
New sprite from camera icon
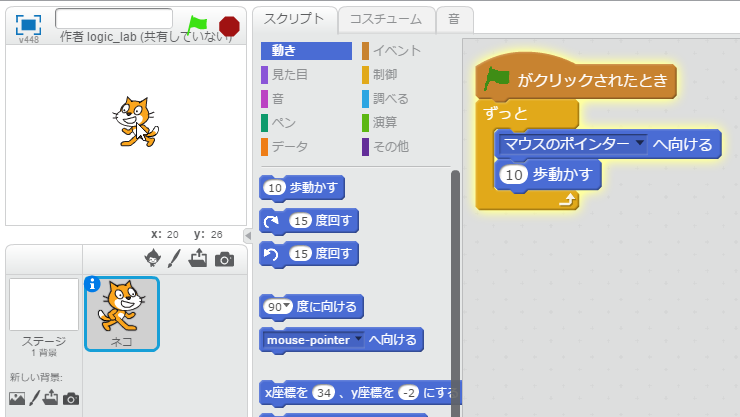click(225, 259)
